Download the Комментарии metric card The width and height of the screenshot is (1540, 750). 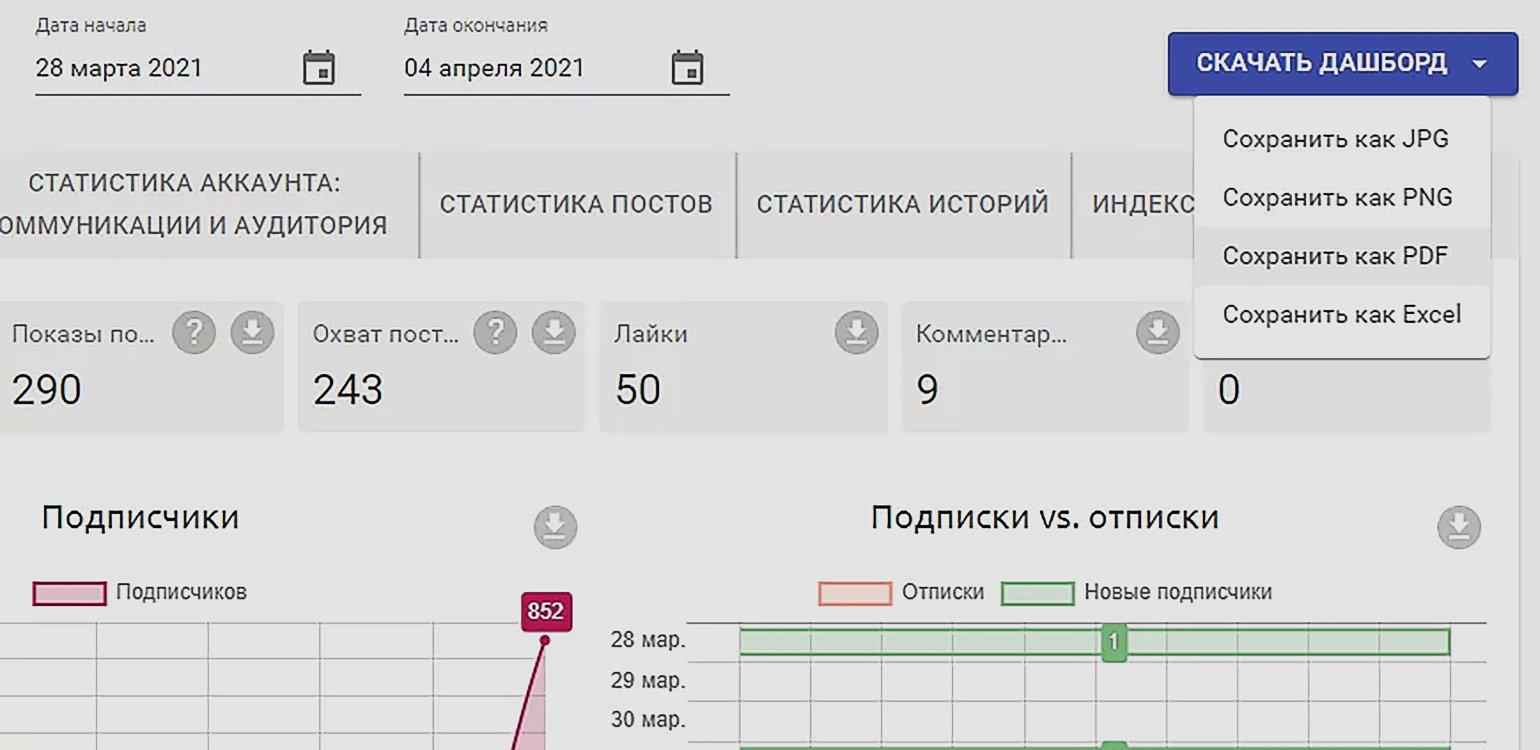point(1157,333)
